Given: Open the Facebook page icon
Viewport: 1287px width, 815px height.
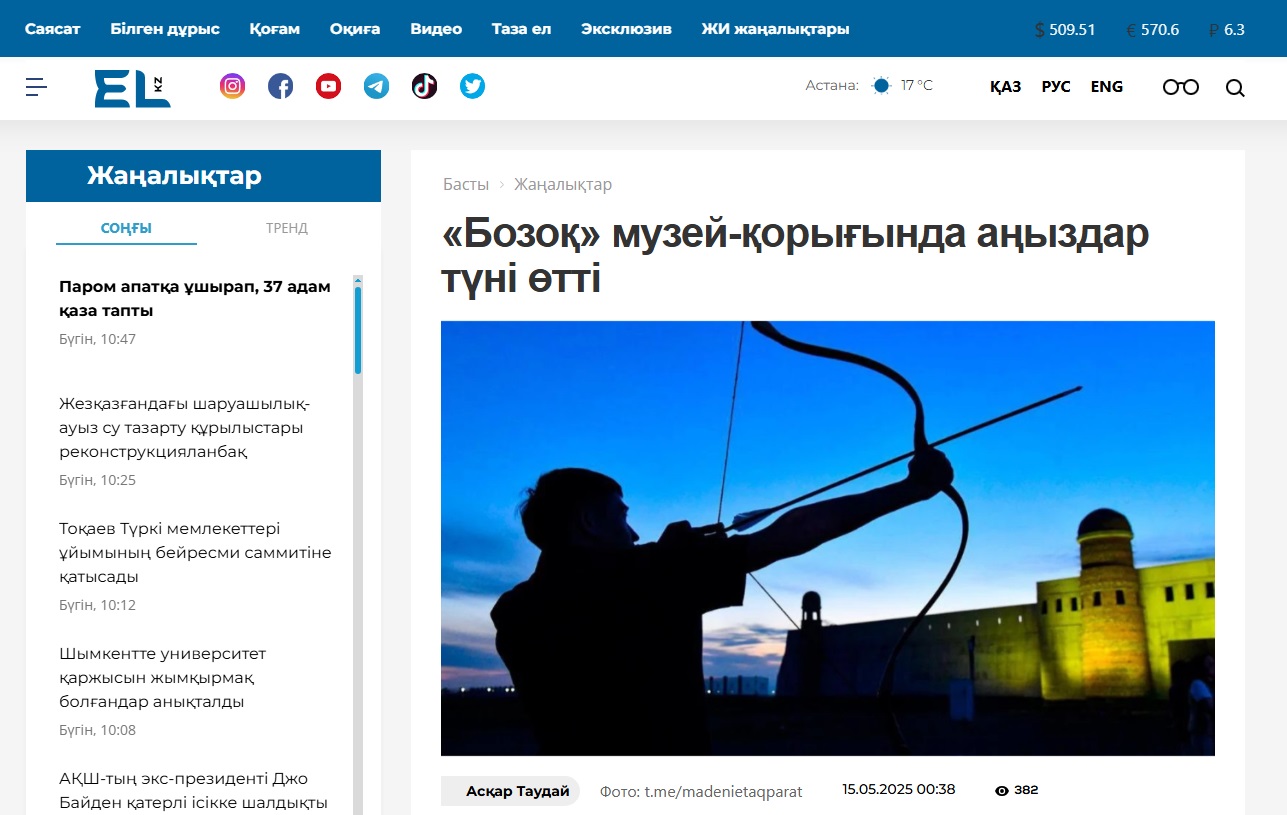Looking at the screenshot, I should pyautogui.click(x=281, y=86).
